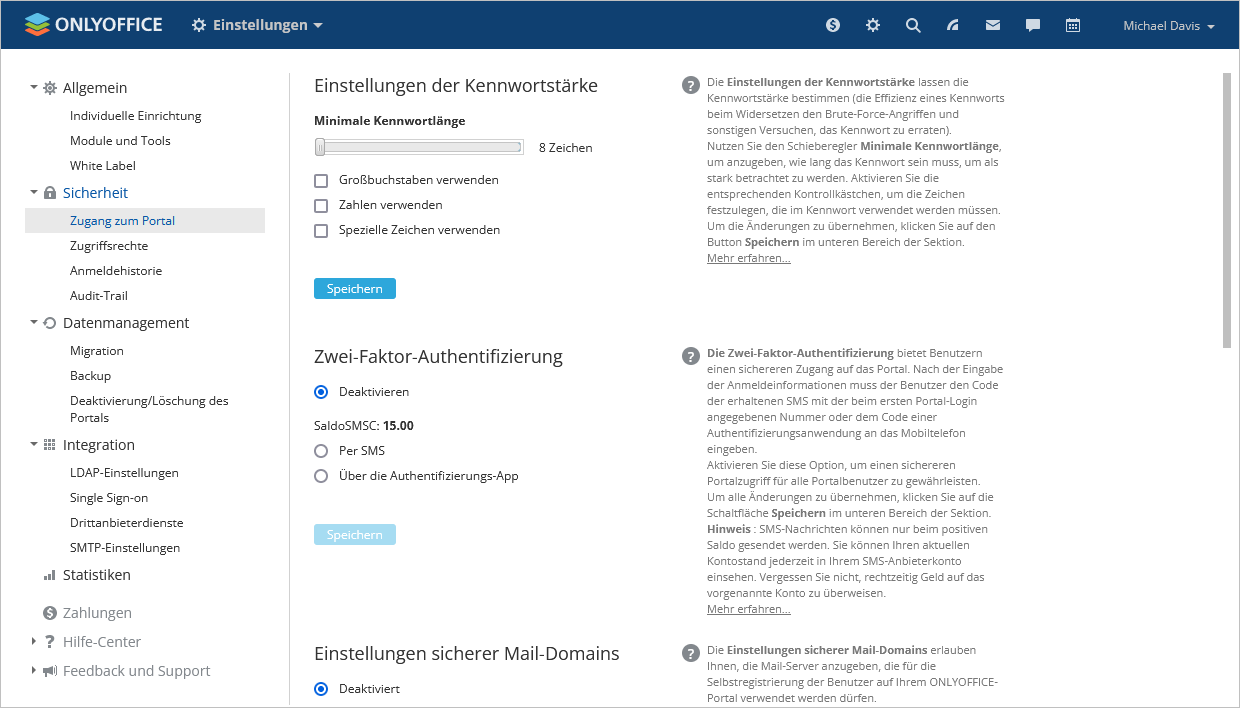Open Individuelle Einrichtung settings page
The image size is (1240, 708).
[x=136, y=116]
